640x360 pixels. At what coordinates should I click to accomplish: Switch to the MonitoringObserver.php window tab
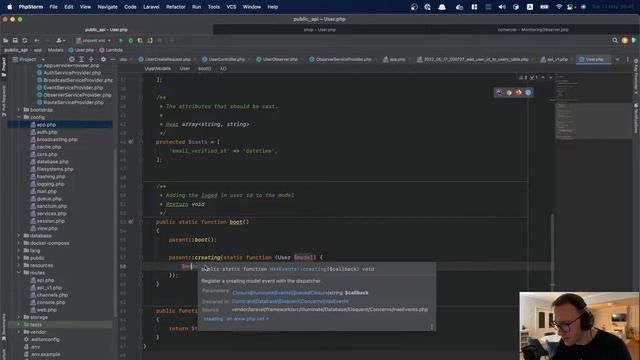pyautogui.click(x=533, y=30)
